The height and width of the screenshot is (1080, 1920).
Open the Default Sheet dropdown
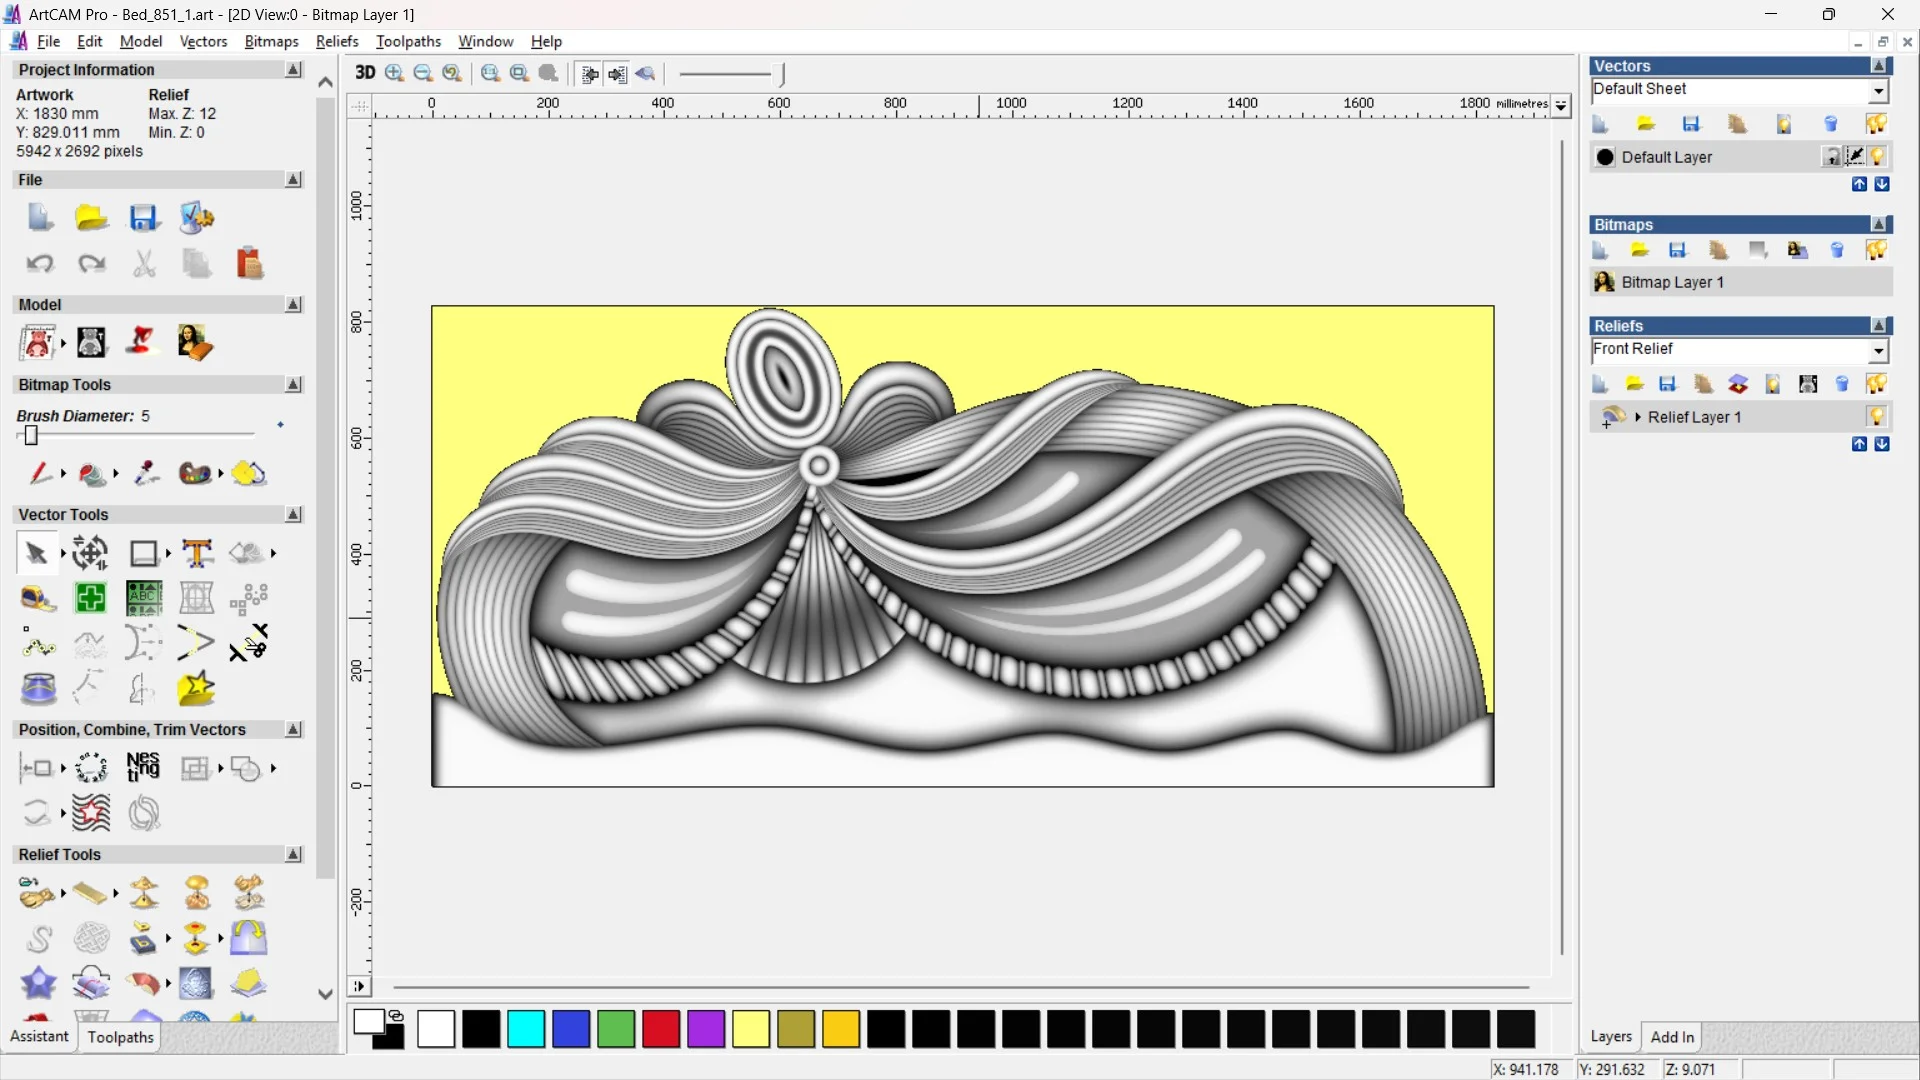click(x=1878, y=90)
